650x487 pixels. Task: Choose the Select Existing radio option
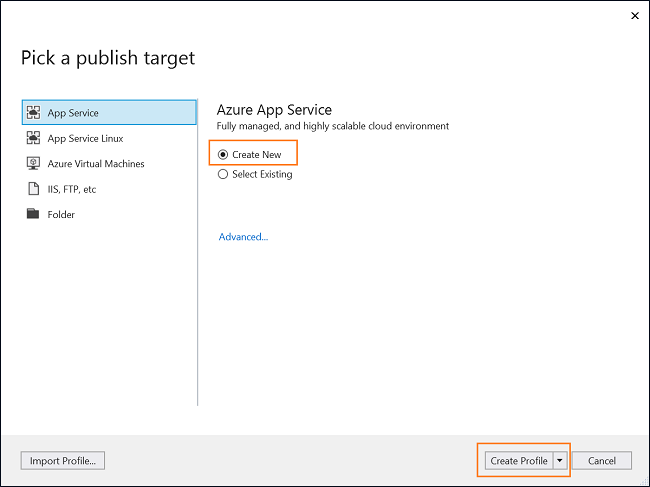[223, 174]
